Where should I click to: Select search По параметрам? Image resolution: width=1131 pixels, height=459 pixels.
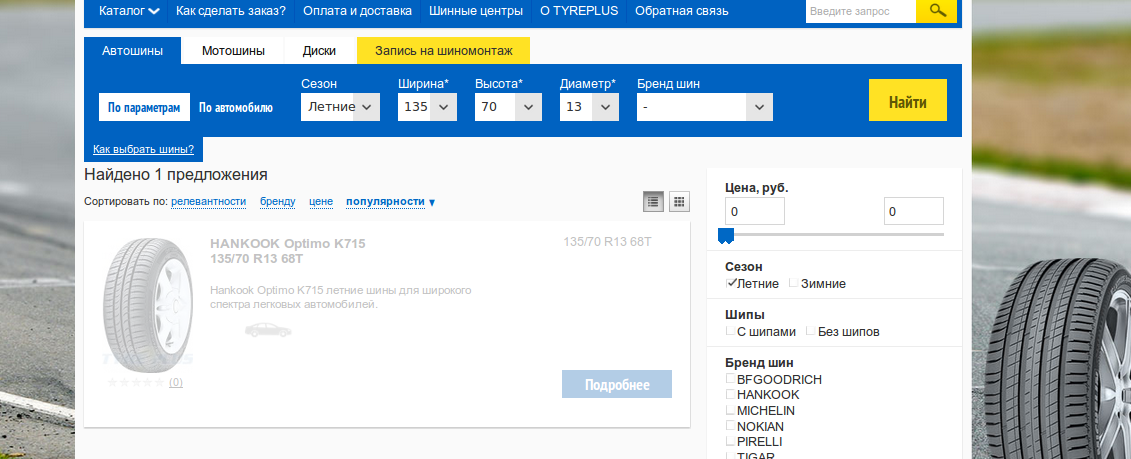coord(144,108)
